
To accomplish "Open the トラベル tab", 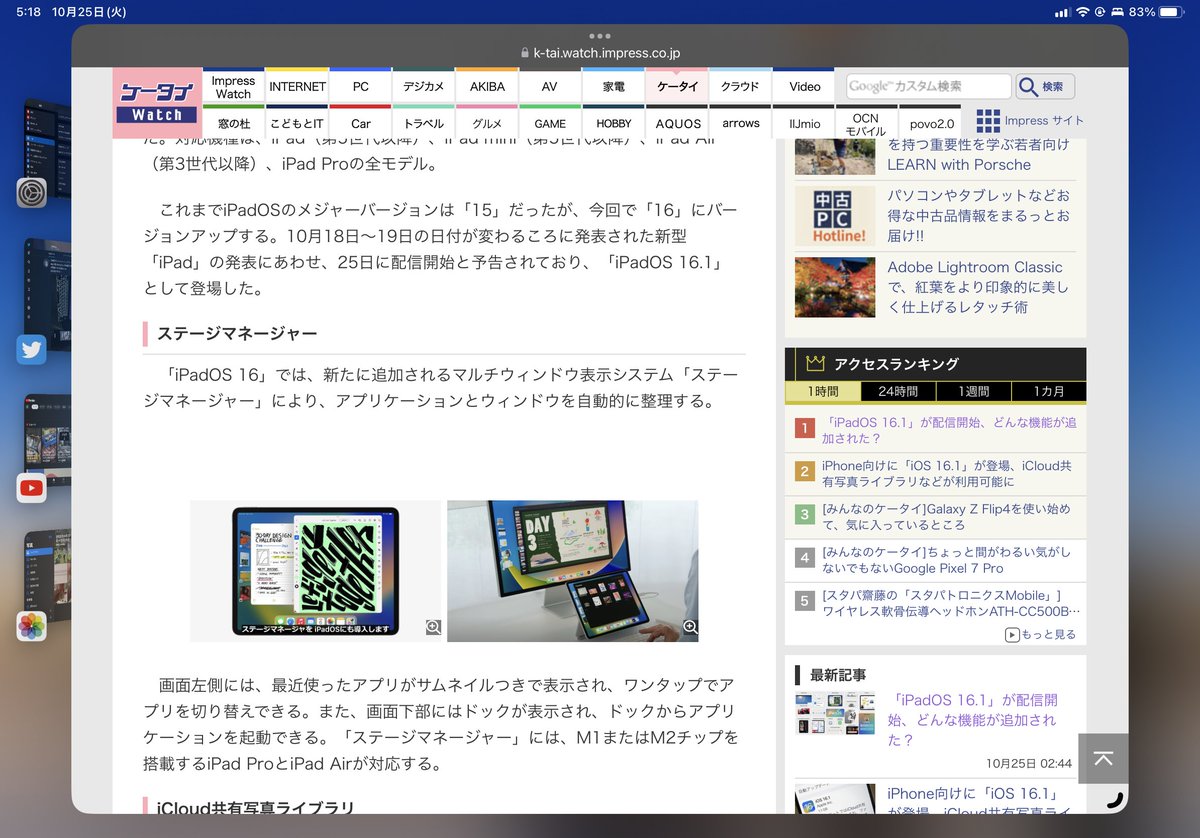I will click(x=424, y=123).
